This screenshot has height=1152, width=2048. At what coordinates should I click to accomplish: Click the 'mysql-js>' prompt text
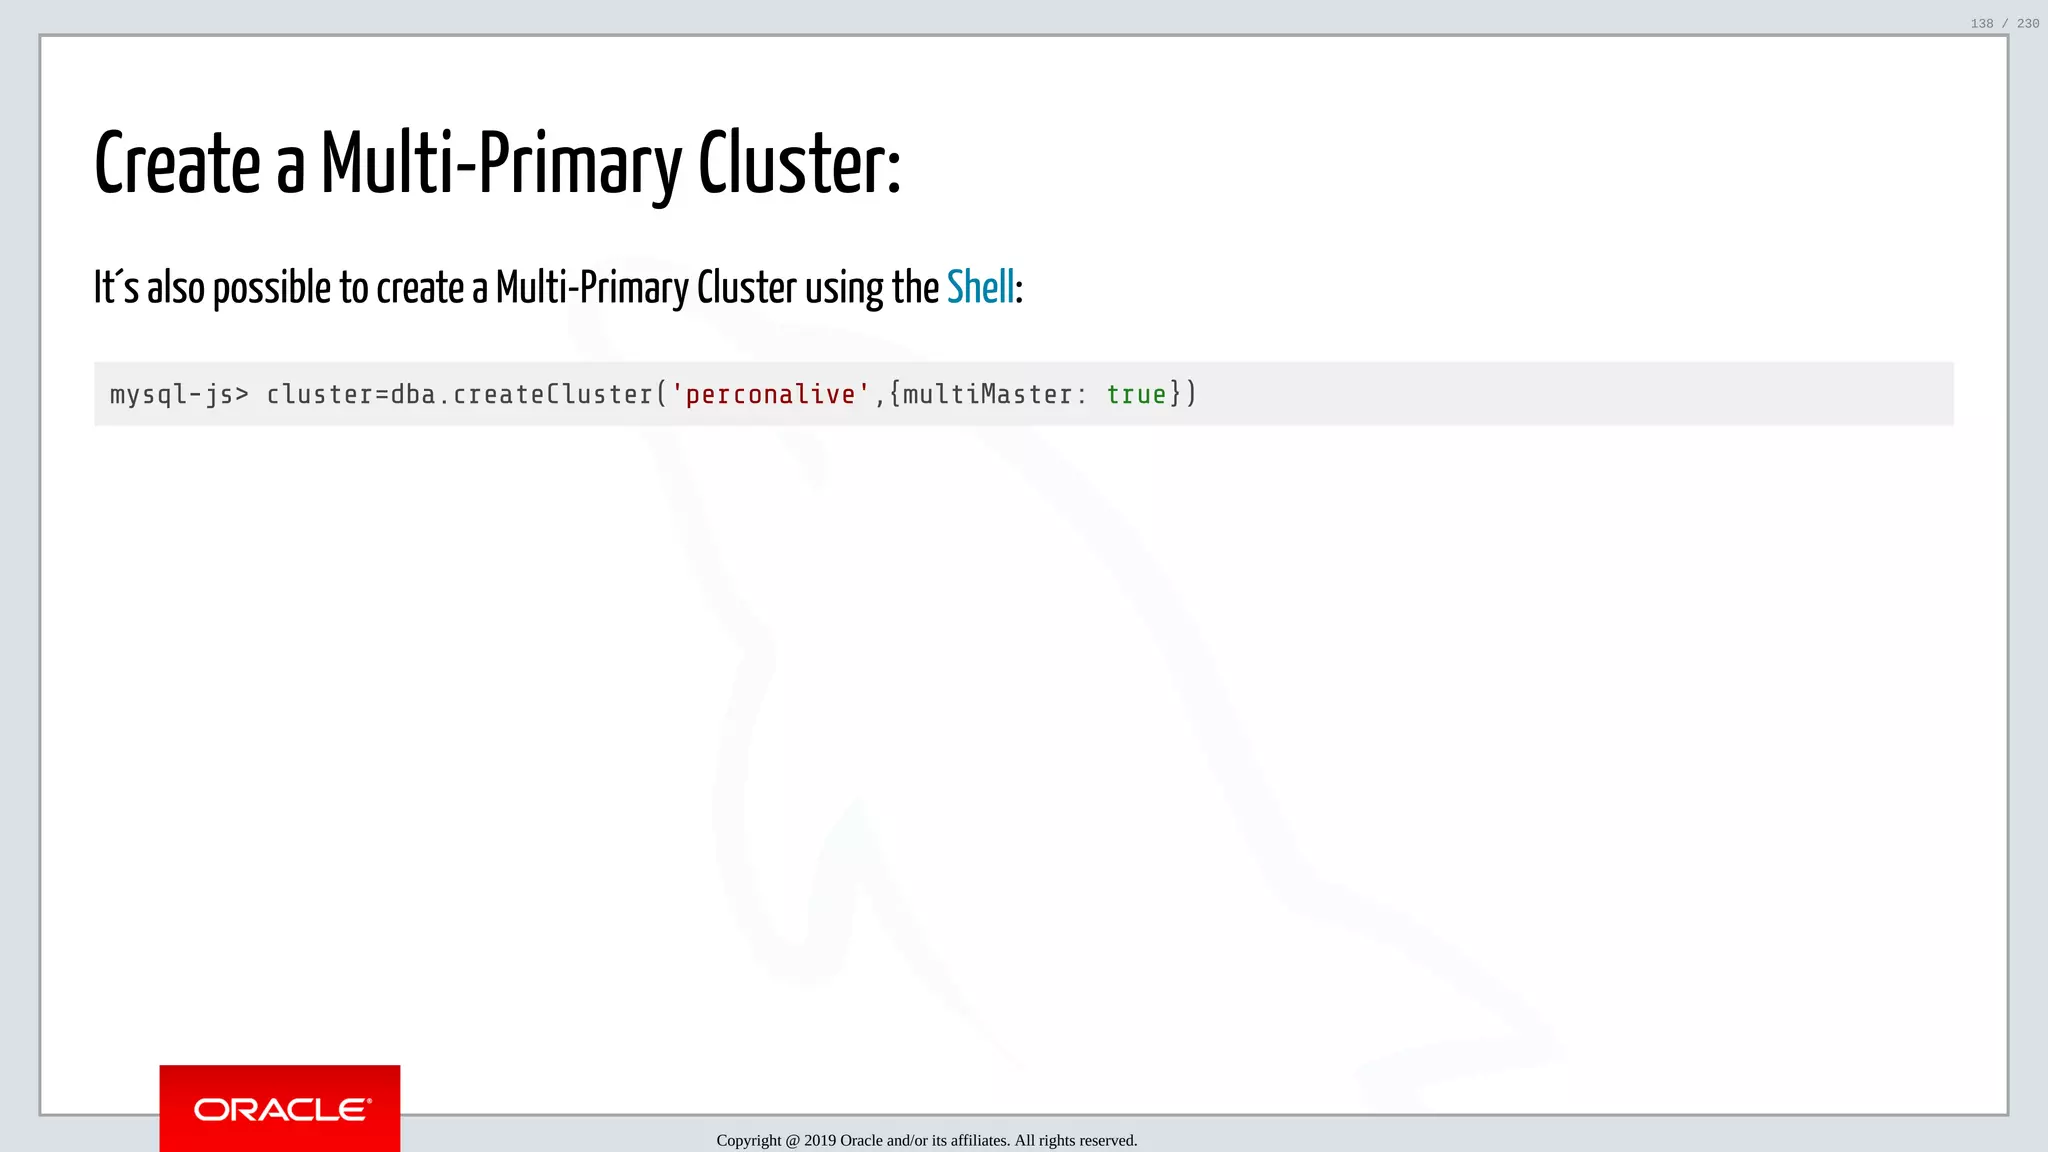coord(179,395)
